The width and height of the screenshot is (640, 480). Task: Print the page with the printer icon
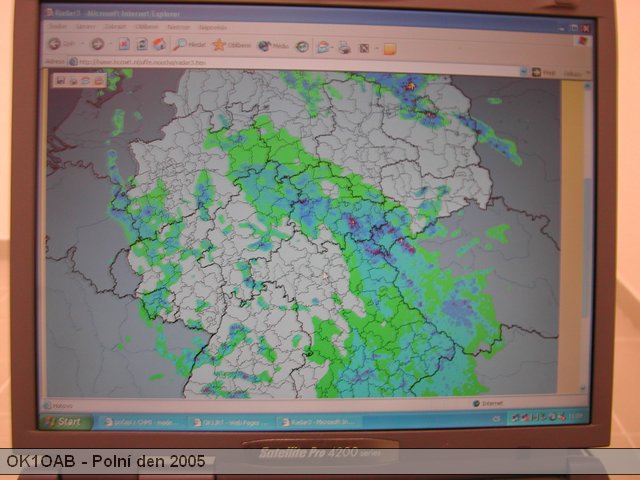344,48
